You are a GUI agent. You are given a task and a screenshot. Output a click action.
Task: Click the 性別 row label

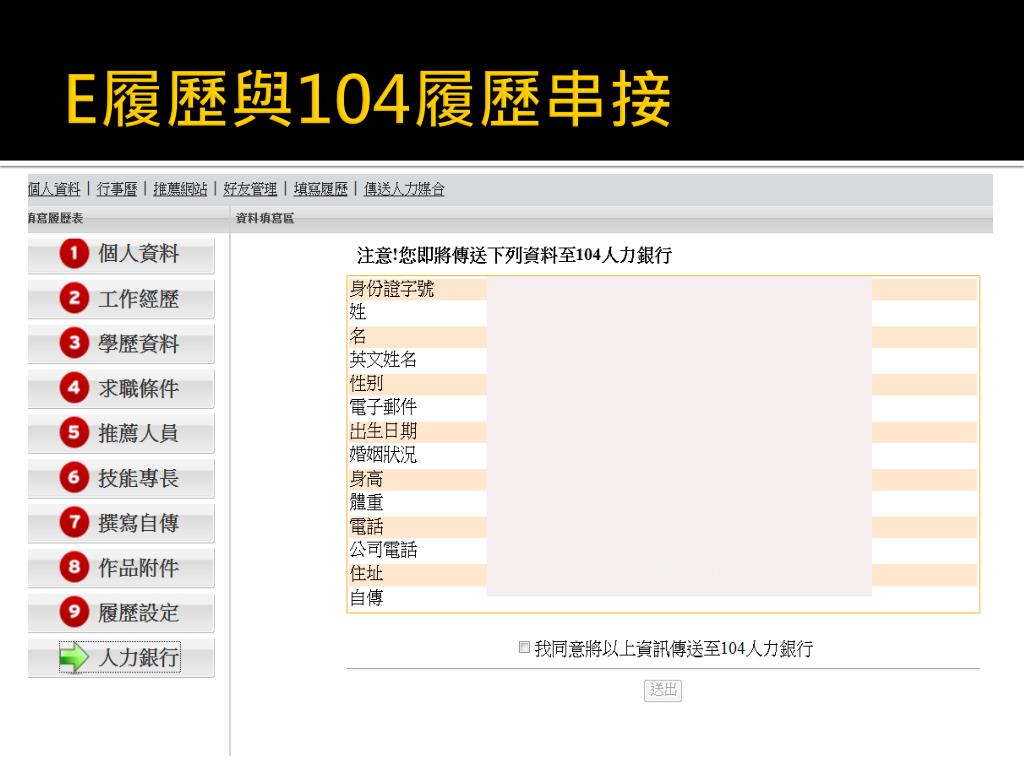coord(366,383)
